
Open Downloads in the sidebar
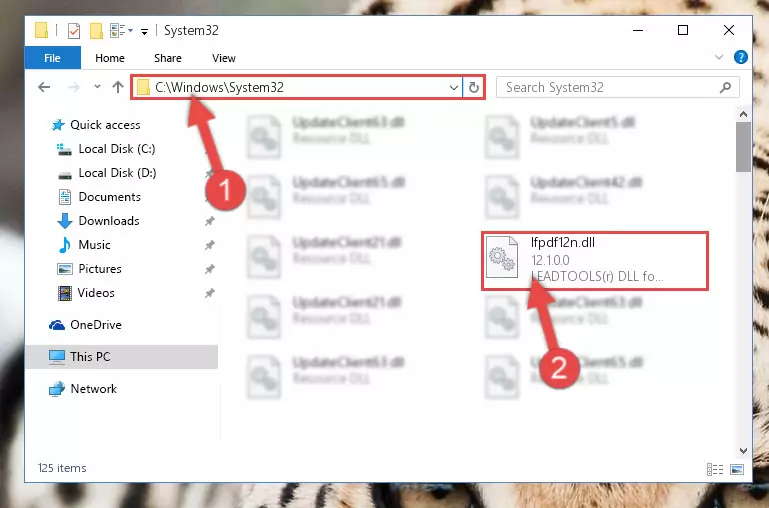(x=99, y=221)
